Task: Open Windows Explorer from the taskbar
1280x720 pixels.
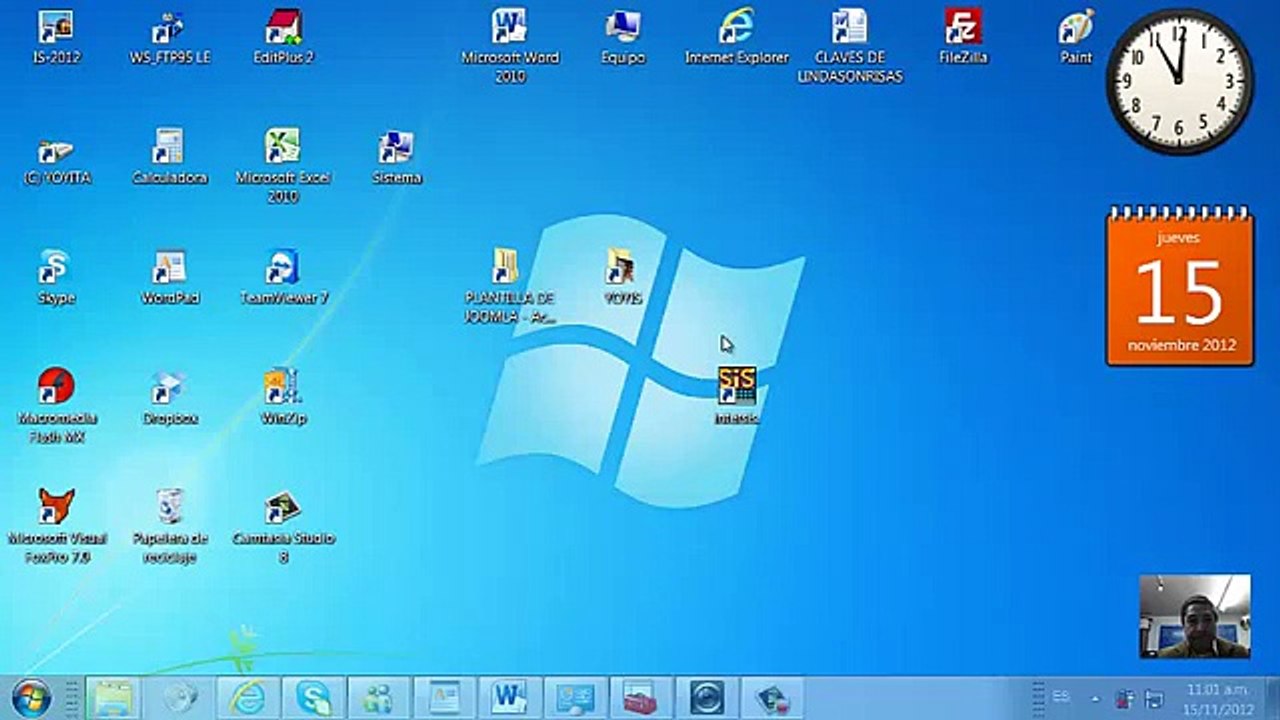Action: pyautogui.click(x=114, y=697)
